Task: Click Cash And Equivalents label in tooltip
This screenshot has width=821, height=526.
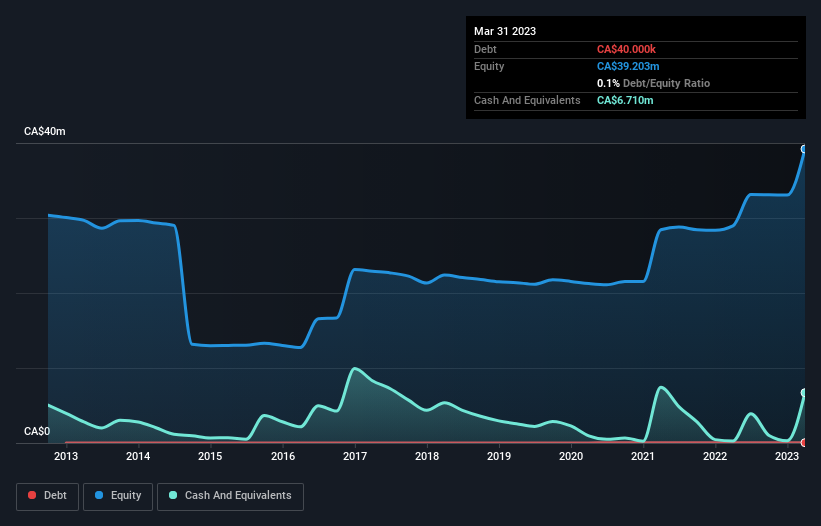Action: coord(527,100)
